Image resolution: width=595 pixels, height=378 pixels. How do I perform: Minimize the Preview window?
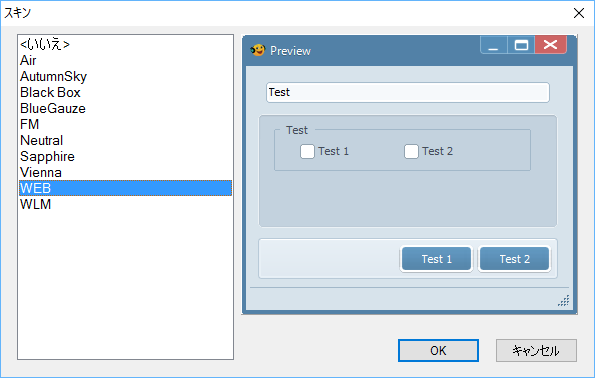tap(493, 45)
